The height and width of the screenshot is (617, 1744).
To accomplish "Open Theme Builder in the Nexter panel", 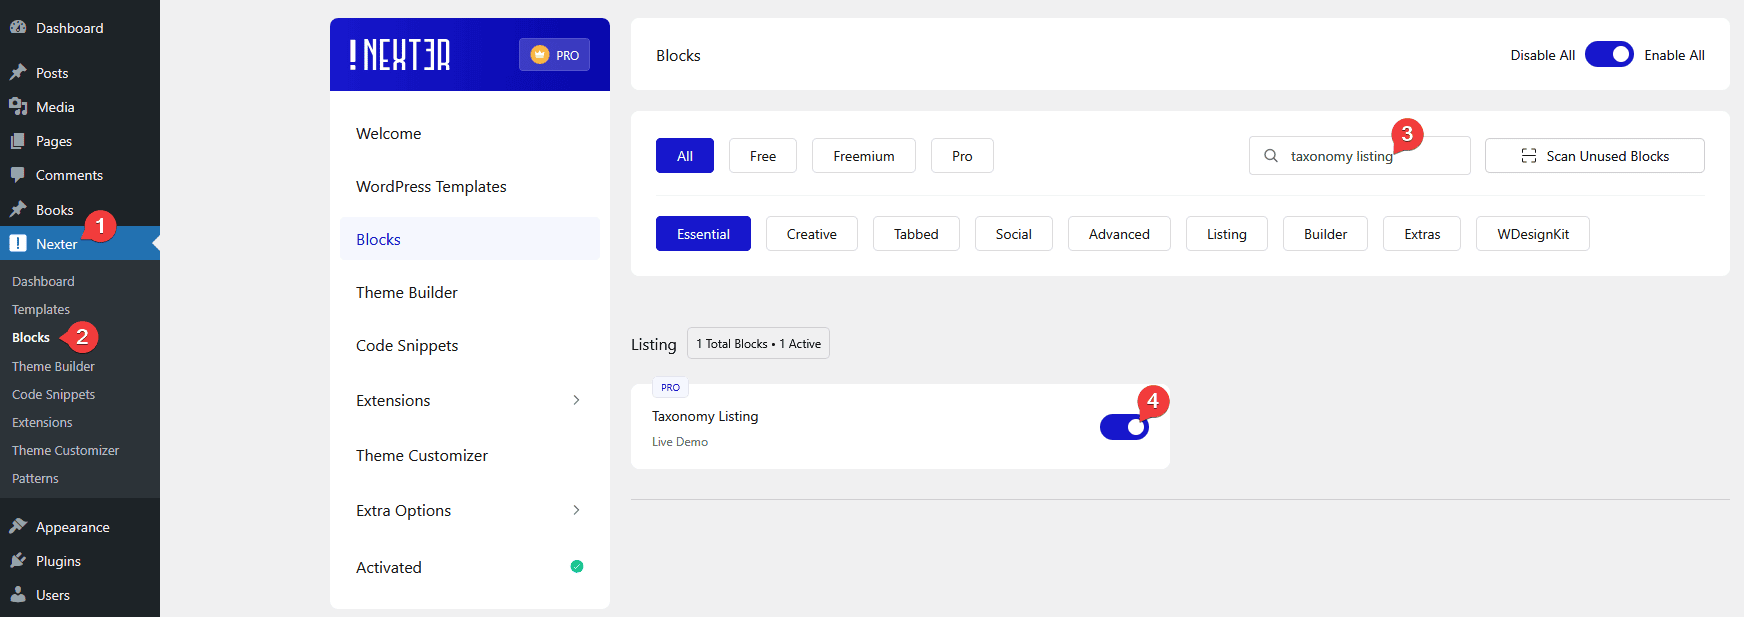I will 407,292.
